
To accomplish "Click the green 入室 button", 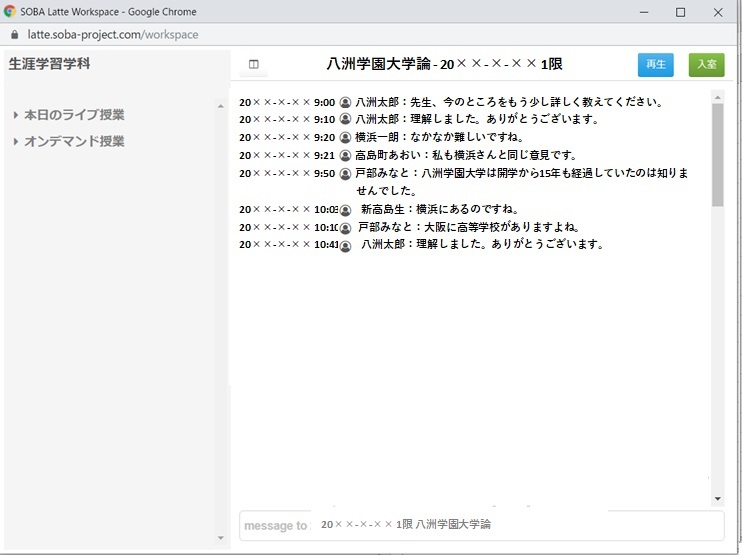I will pyautogui.click(x=707, y=64).
